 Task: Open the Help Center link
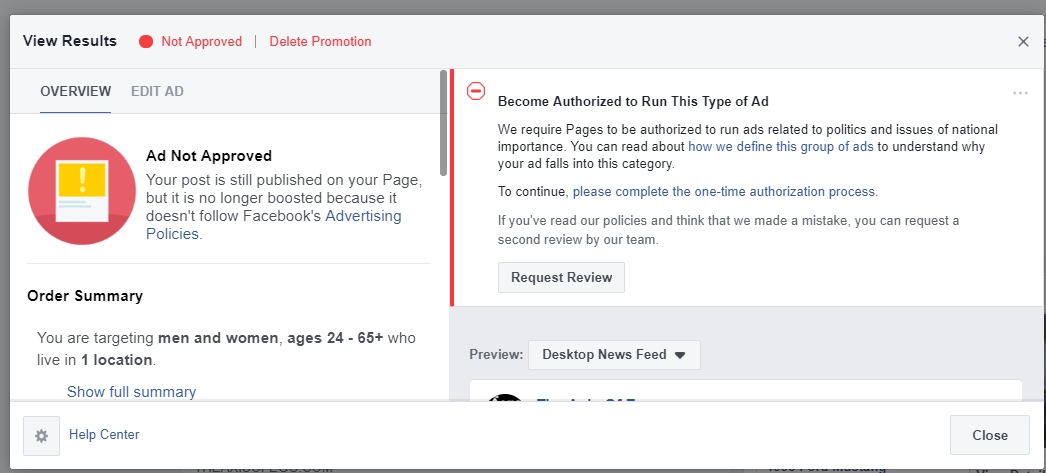[x=104, y=435]
